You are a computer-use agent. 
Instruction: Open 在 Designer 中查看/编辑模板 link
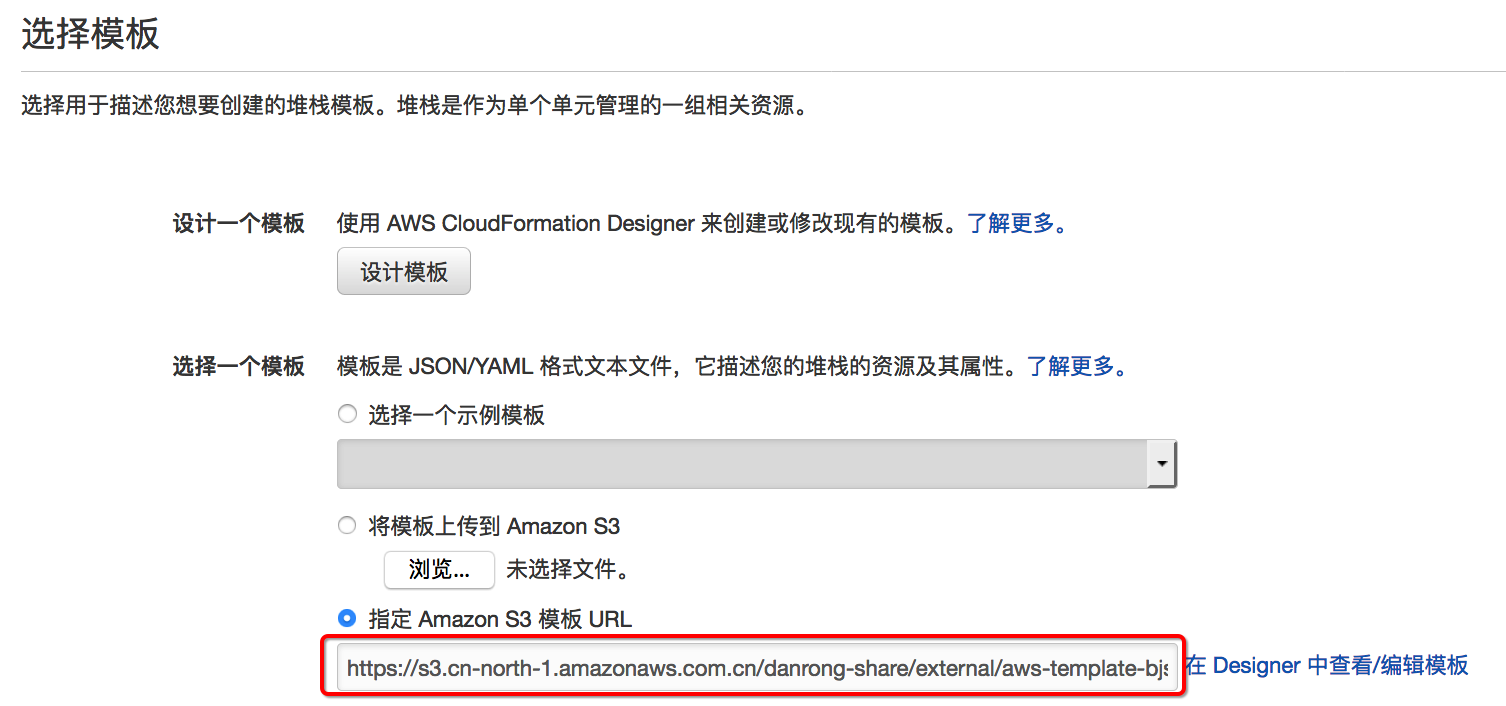pos(1326,665)
